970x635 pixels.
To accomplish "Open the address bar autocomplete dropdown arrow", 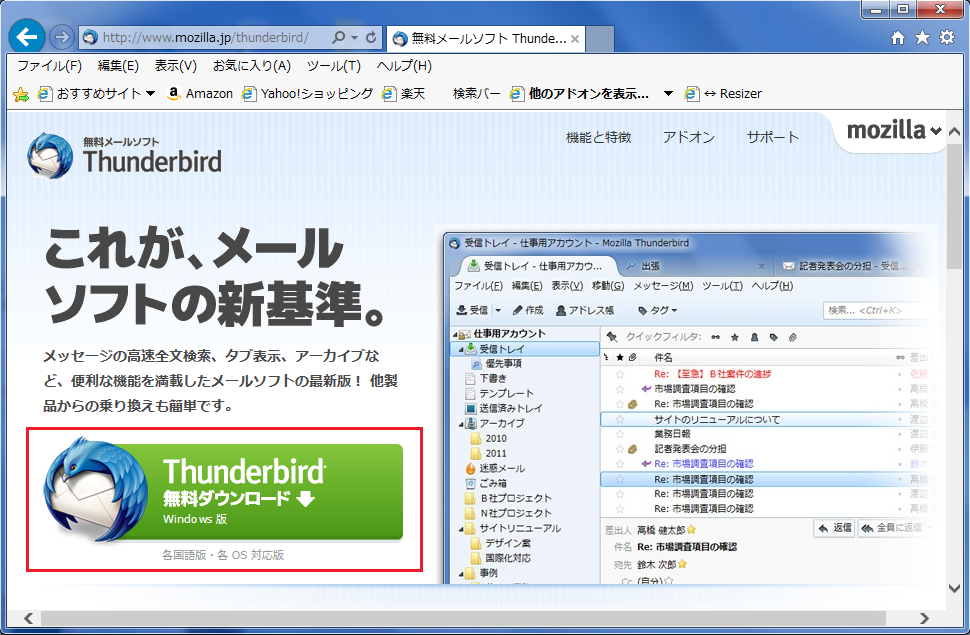I will 354,38.
